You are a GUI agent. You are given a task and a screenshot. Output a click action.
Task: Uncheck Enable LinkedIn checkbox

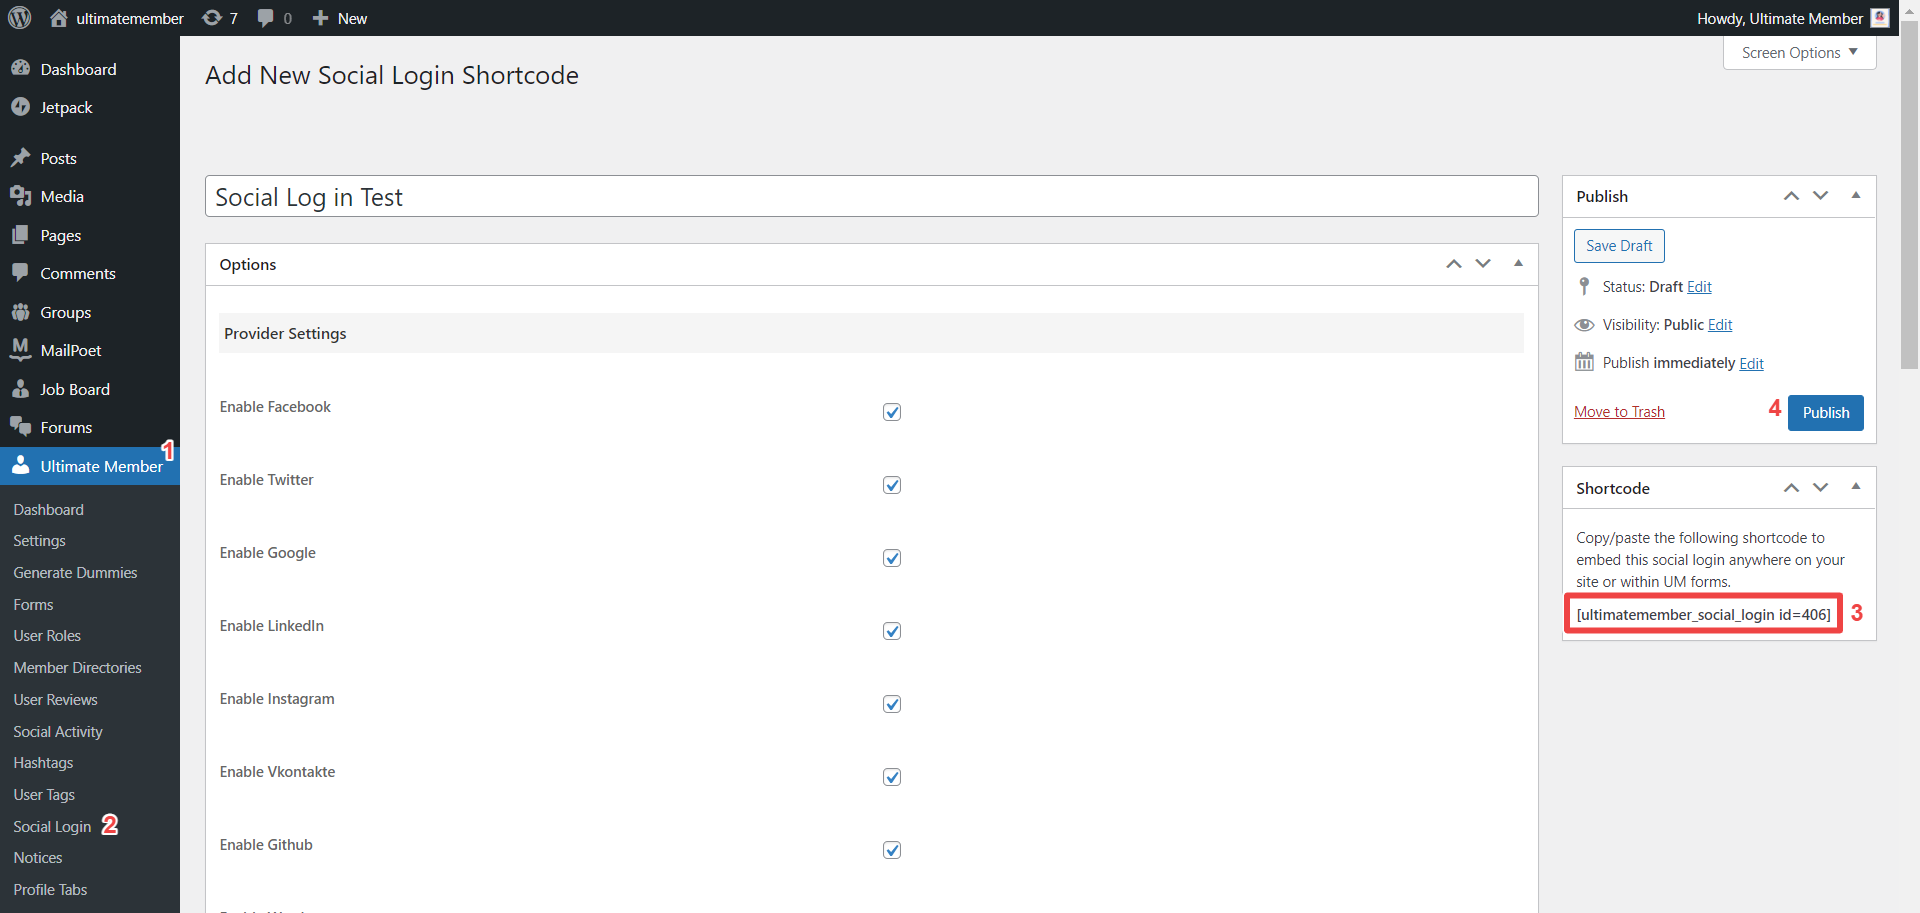[892, 631]
